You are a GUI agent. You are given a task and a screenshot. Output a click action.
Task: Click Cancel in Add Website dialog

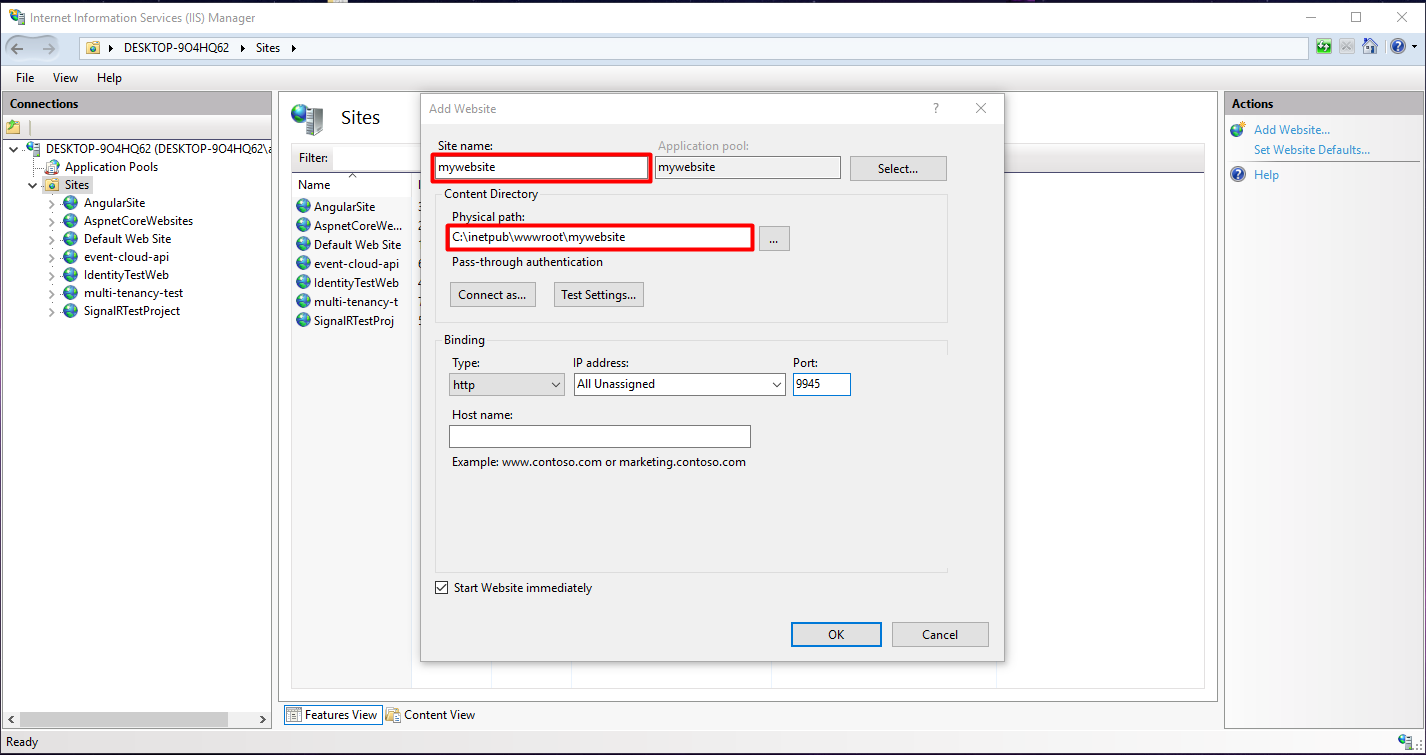[940, 634]
